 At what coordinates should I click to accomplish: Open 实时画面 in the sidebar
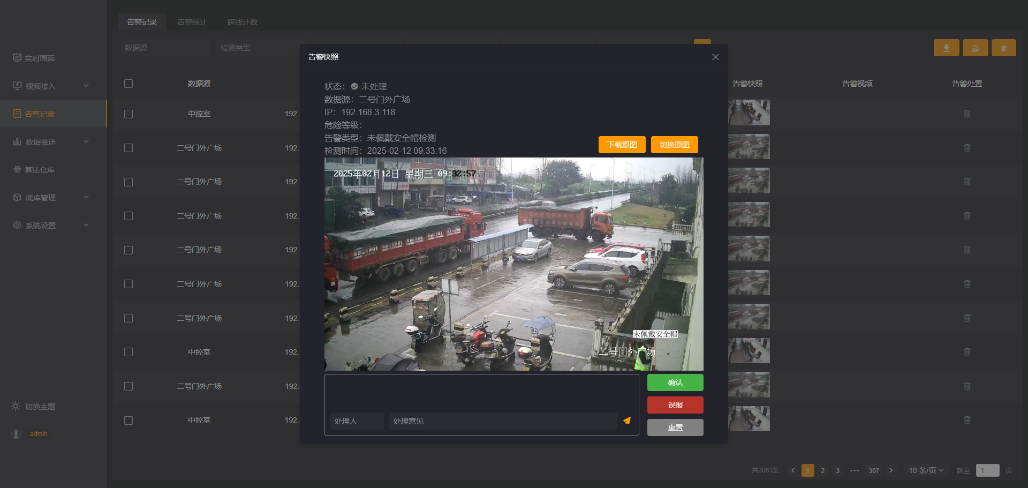pyautogui.click(x=39, y=58)
